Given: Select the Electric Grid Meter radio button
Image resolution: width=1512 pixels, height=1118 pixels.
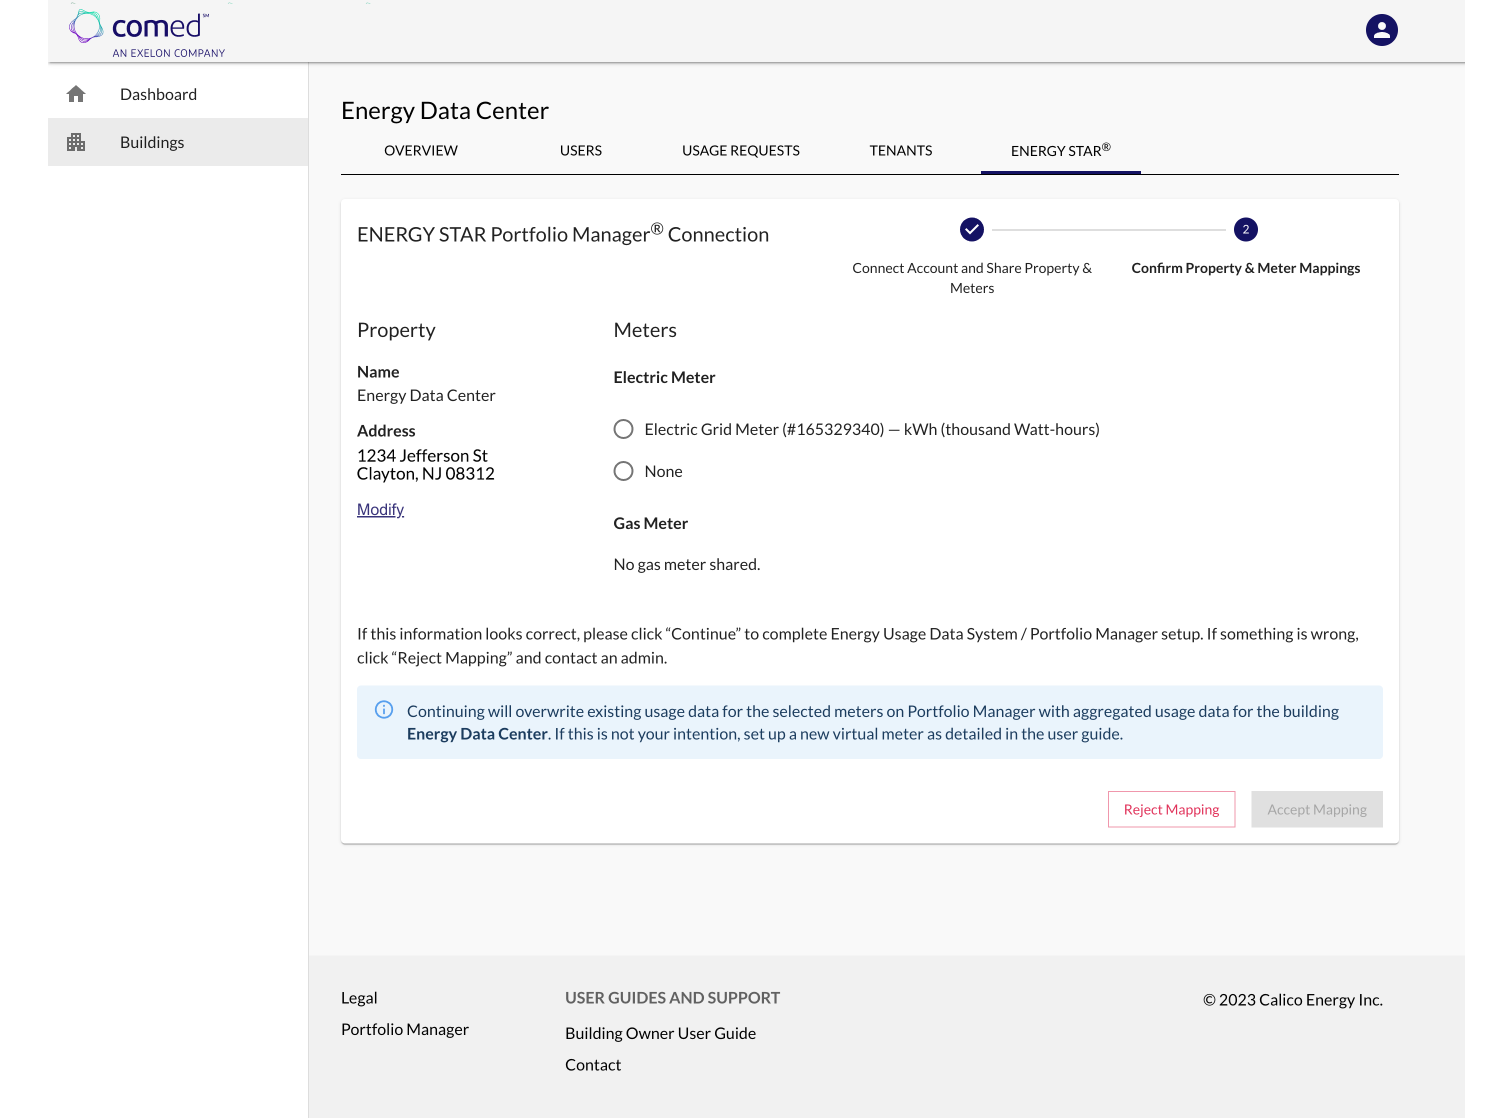Looking at the screenshot, I should (x=623, y=429).
